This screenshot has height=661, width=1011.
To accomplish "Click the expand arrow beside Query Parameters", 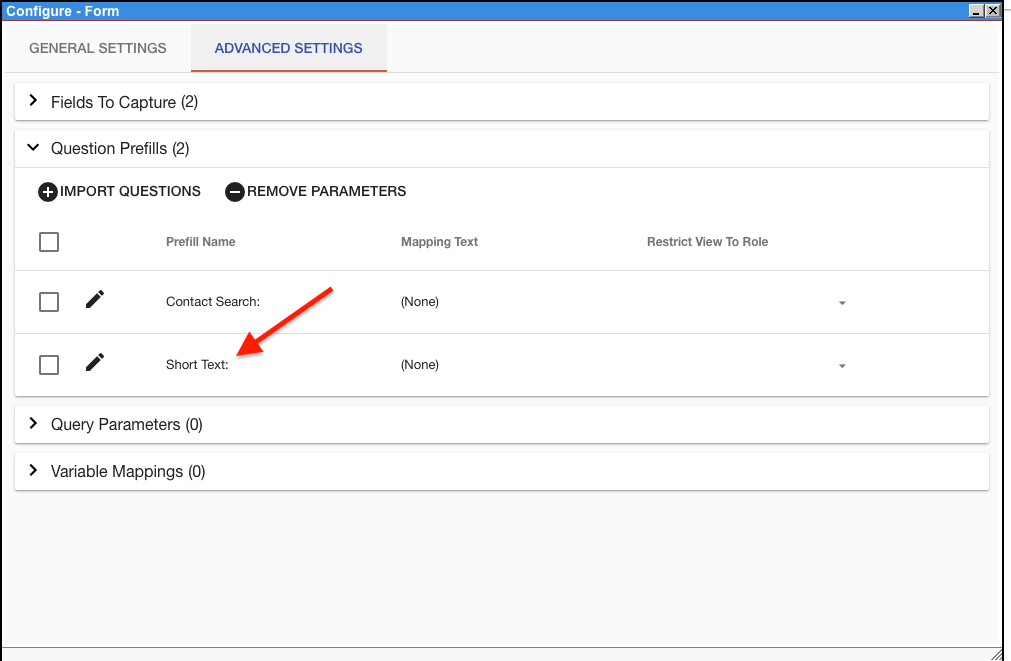I will point(33,424).
